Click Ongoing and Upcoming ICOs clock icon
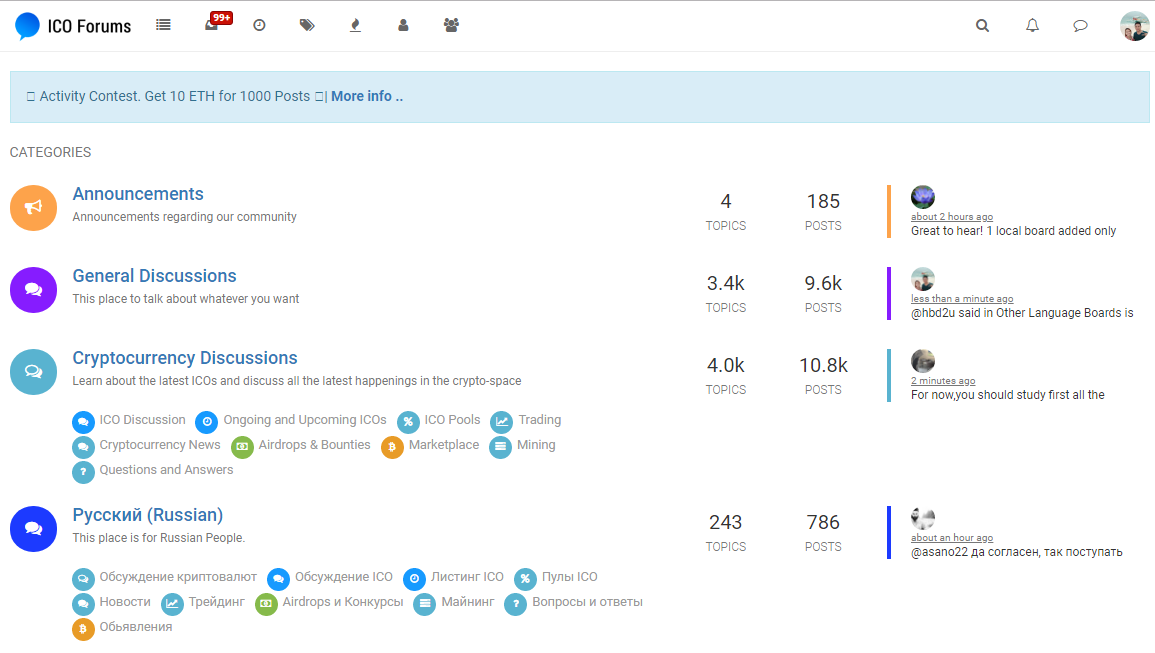Screen dimensions: 1155x653 [207, 422]
